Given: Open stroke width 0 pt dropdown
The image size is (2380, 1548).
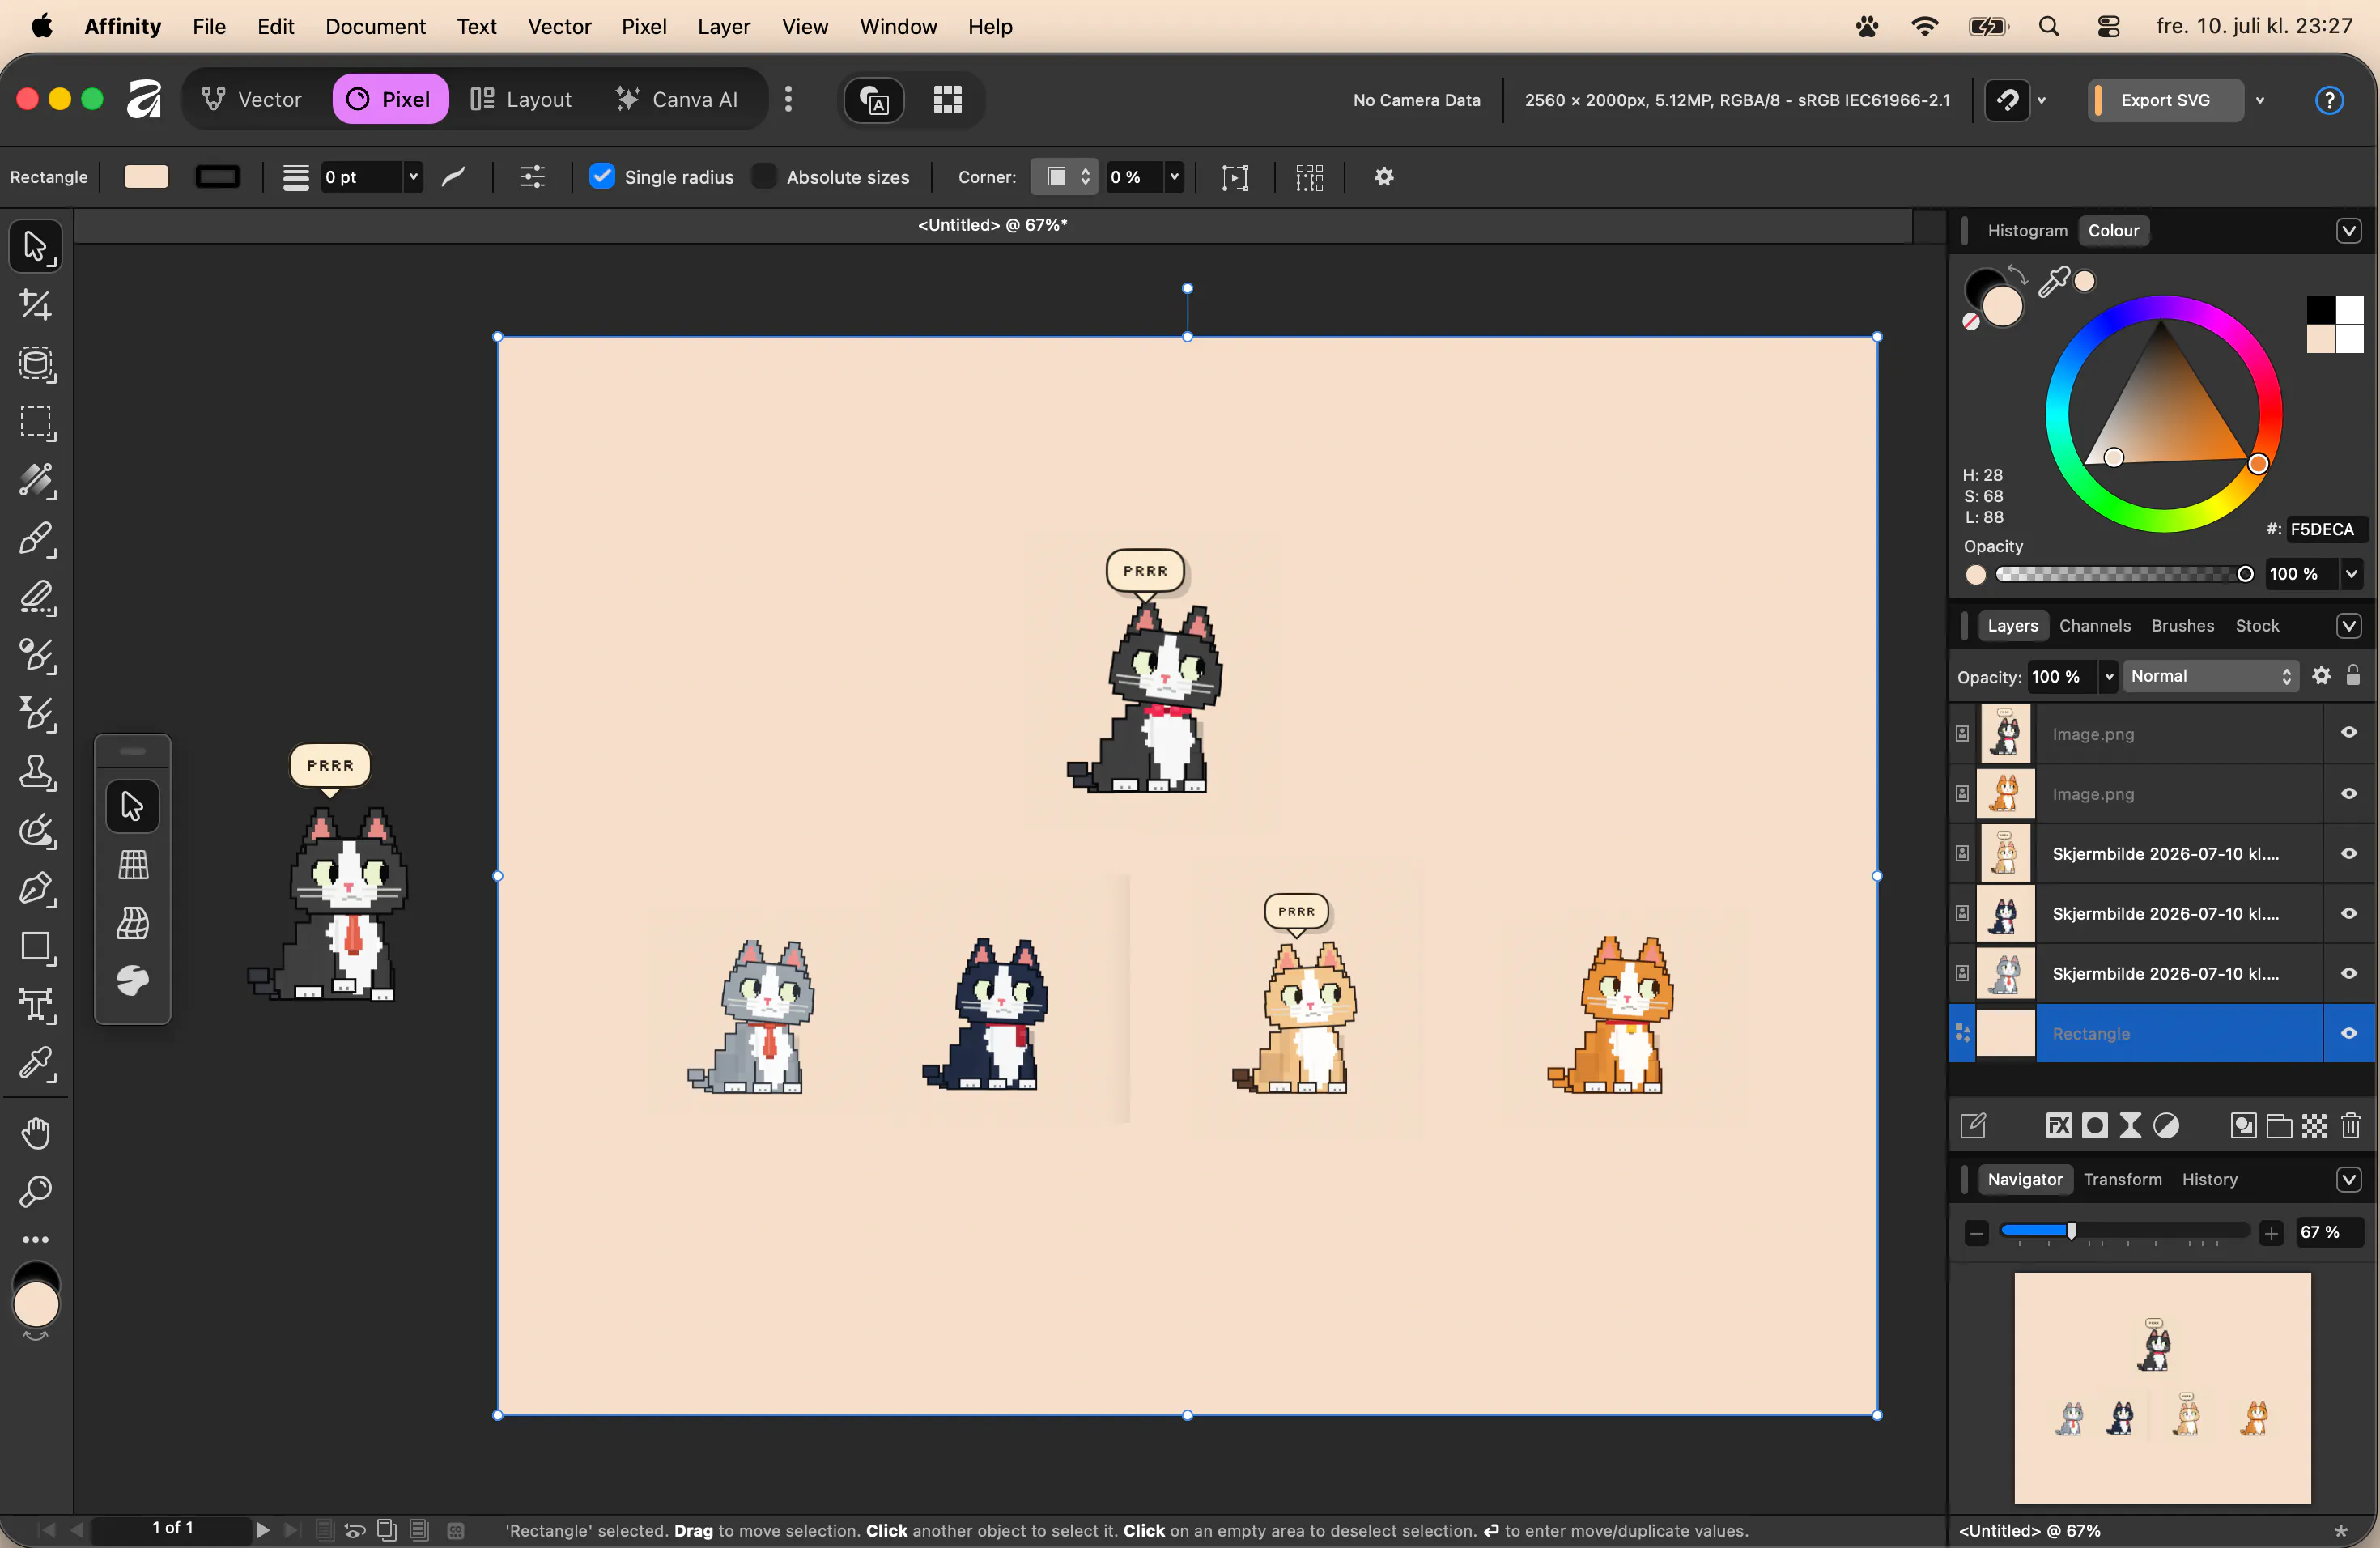Looking at the screenshot, I should point(413,177).
